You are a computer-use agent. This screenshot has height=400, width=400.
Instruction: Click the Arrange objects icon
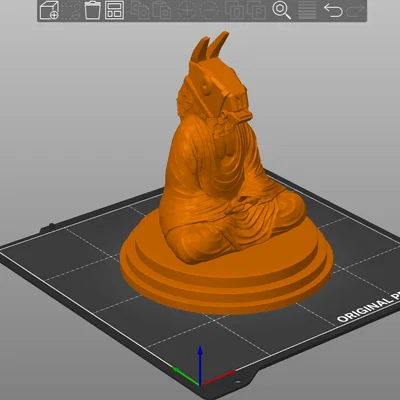point(114,10)
